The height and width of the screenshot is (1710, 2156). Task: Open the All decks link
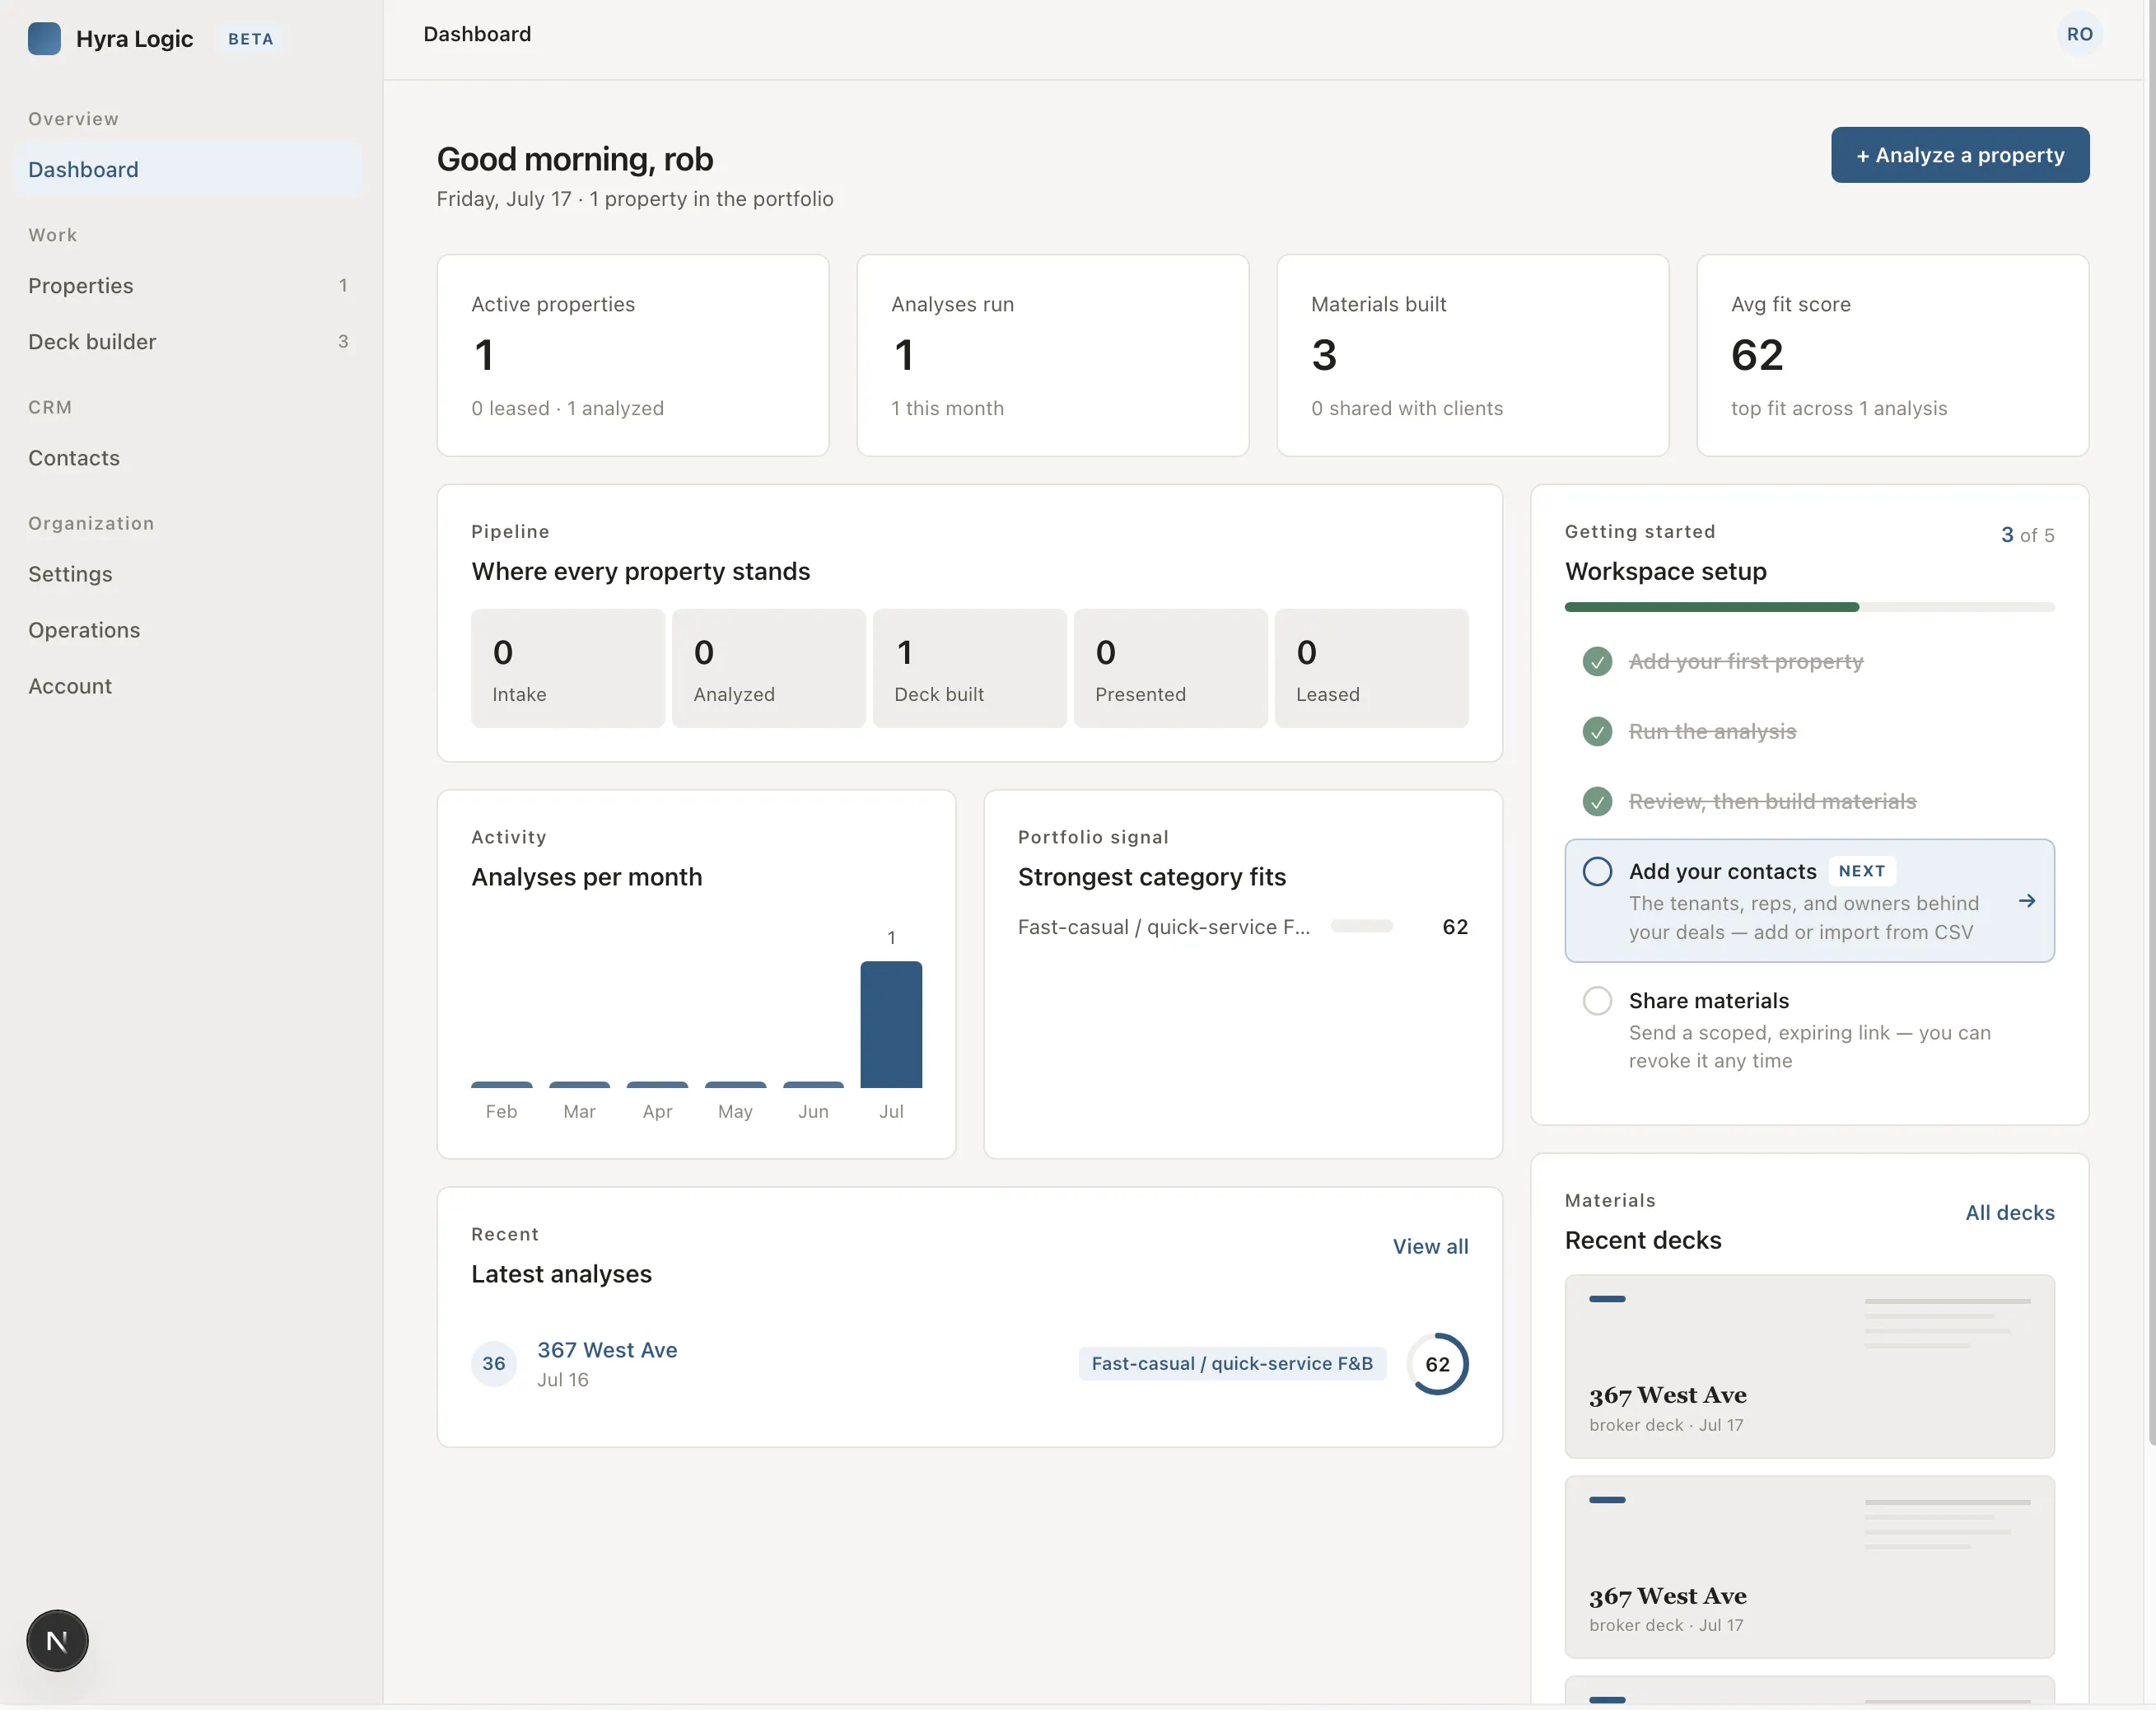[2009, 1212]
